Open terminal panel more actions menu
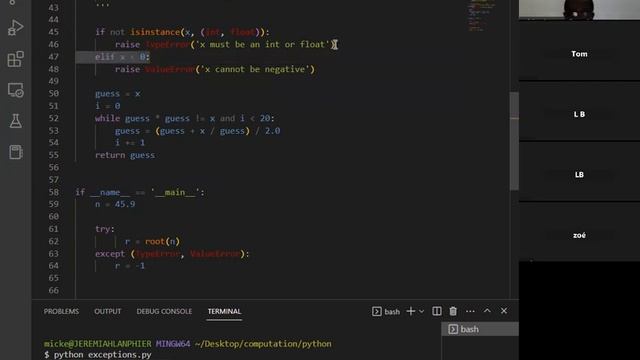Image resolution: width=640 pixels, height=360 pixels. point(470,311)
